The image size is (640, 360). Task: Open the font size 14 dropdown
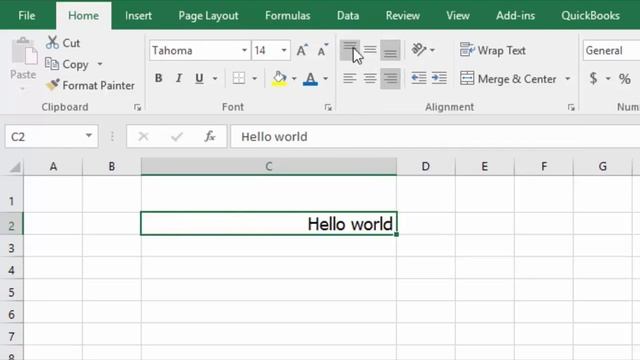(x=284, y=50)
